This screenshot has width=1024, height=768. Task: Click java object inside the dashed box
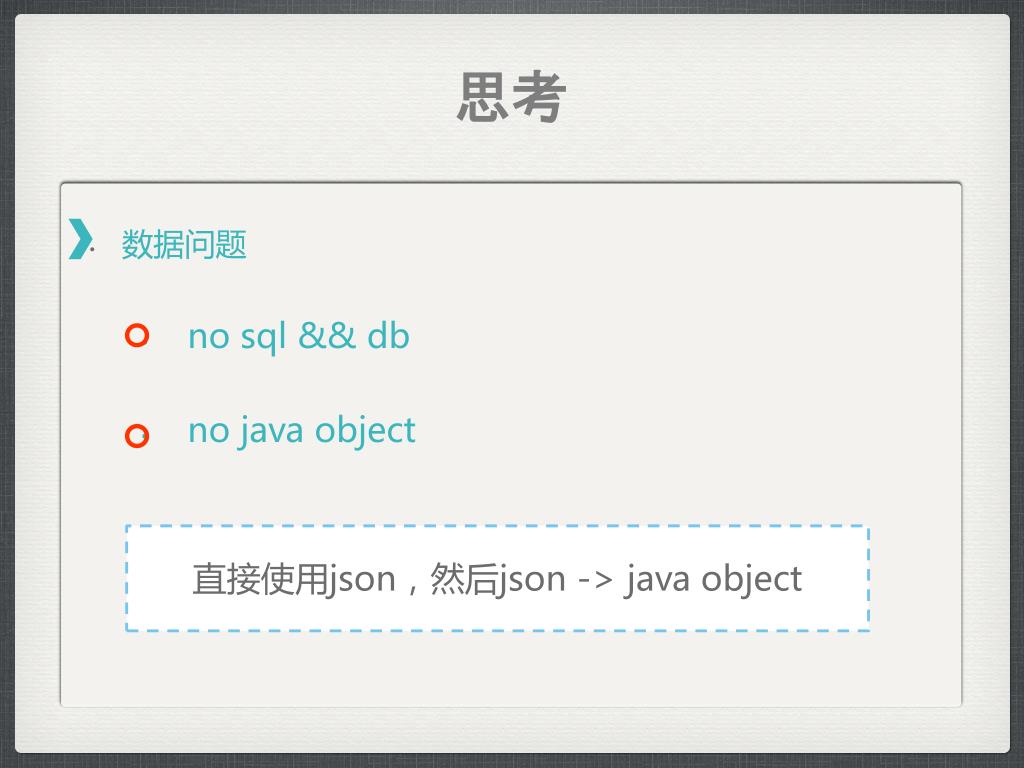713,579
